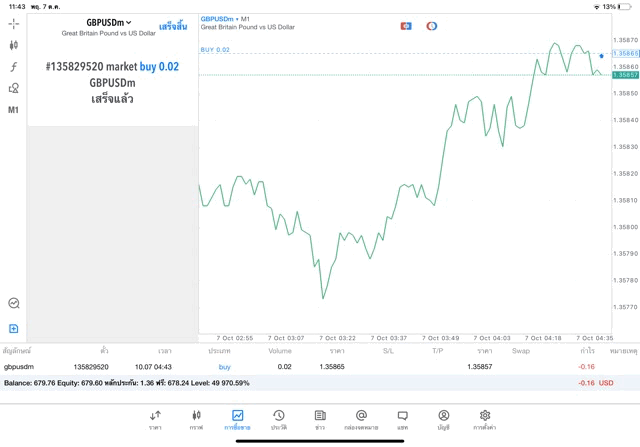
Task: Click the 10.07 04:43 time cell
Action: tap(153, 367)
